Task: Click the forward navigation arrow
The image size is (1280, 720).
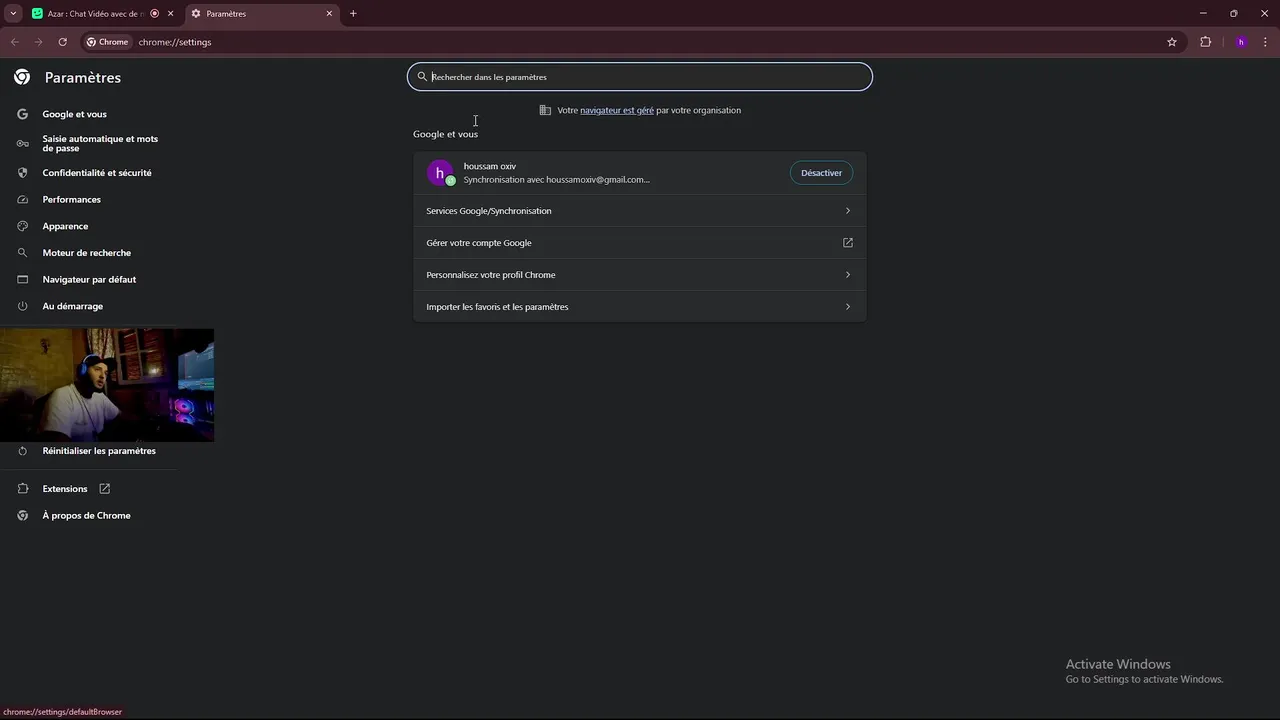Action: pyautogui.click(x=38, y=42)
